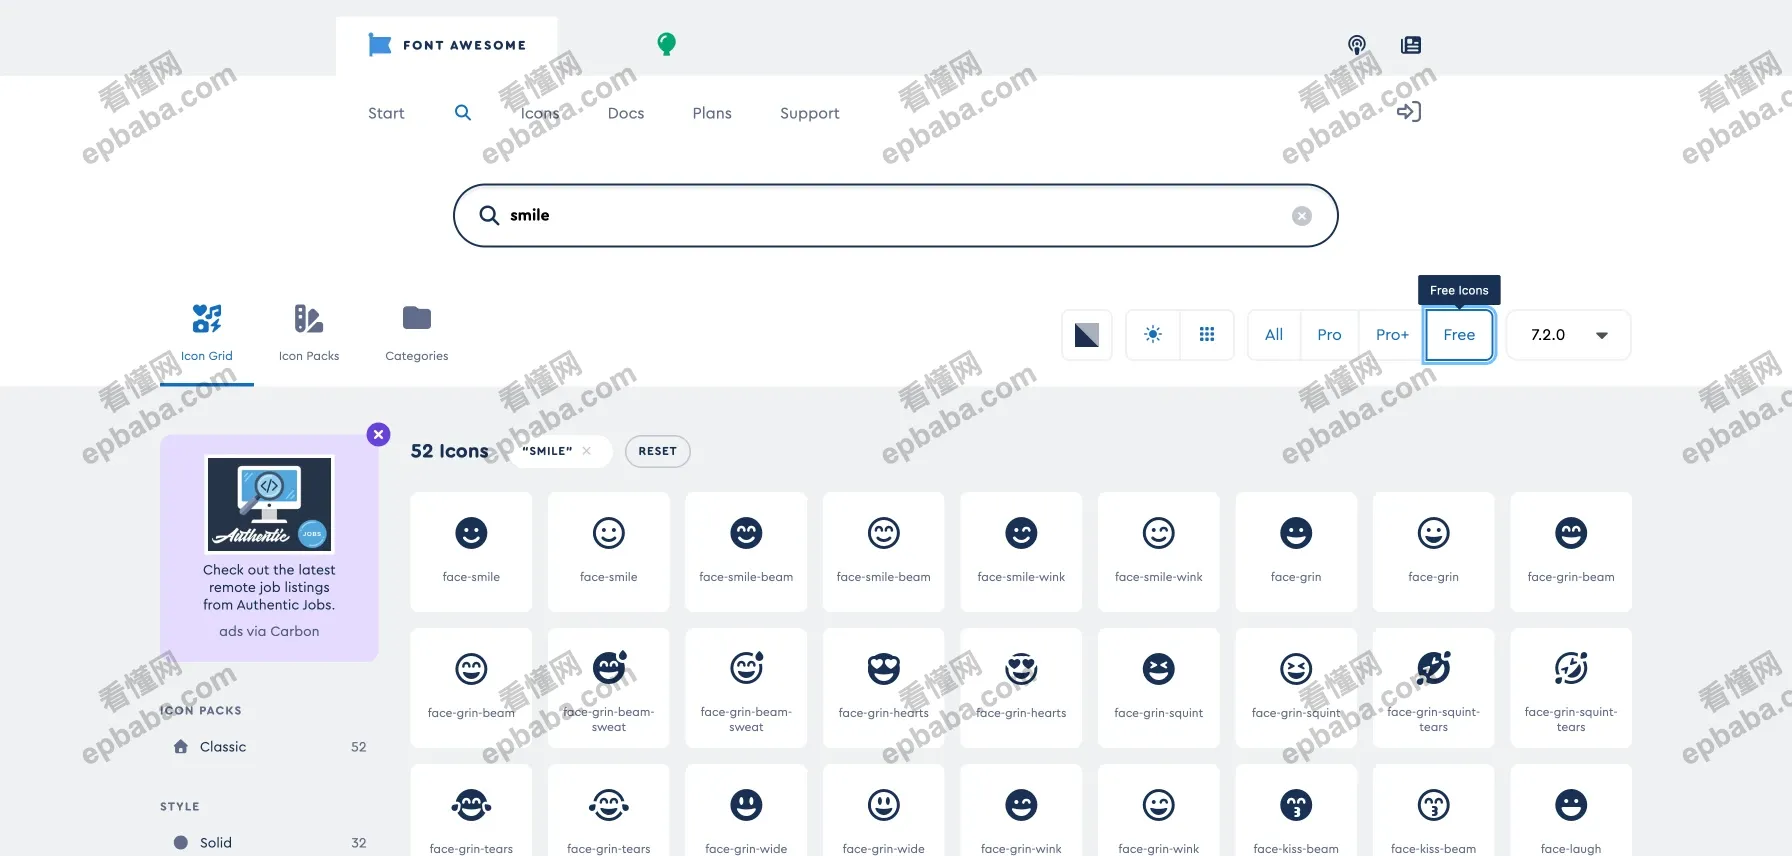Filter icons by All

(1274, 335)
